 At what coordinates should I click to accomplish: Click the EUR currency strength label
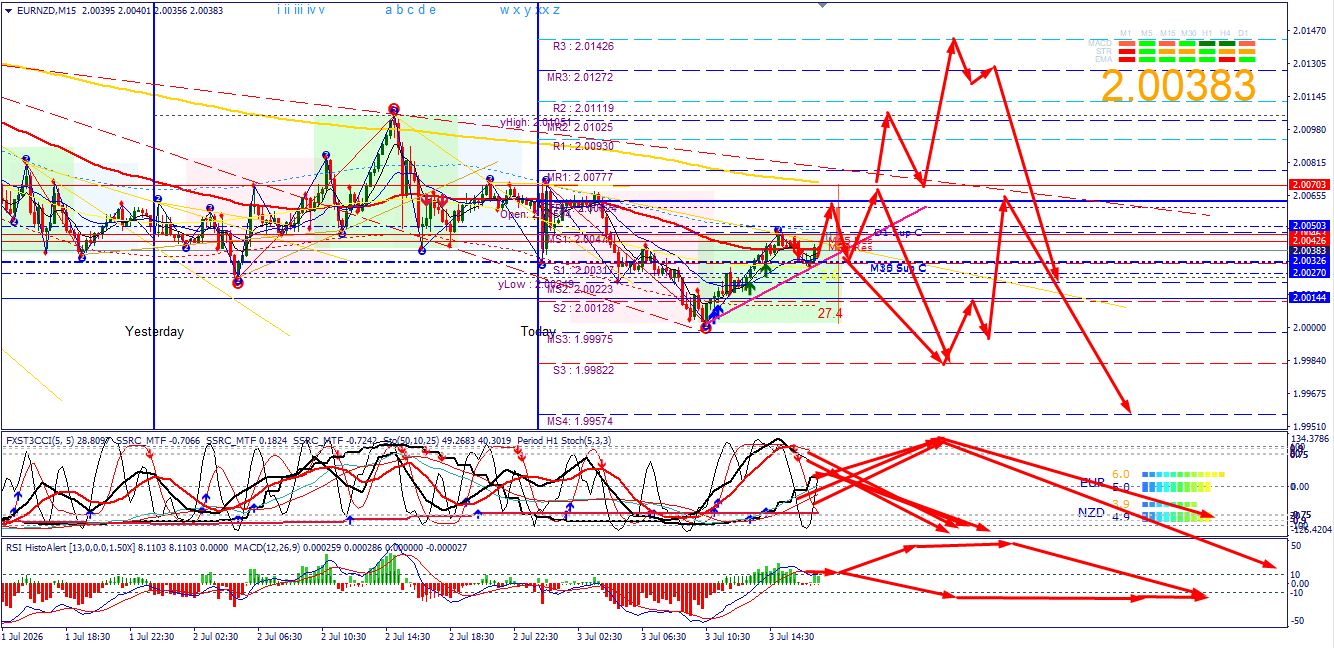click(1092, 482)
